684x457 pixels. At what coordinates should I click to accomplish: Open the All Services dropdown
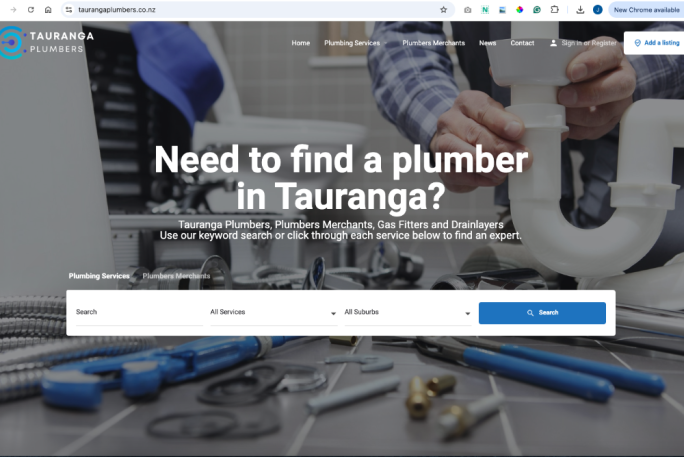[274, 312]
